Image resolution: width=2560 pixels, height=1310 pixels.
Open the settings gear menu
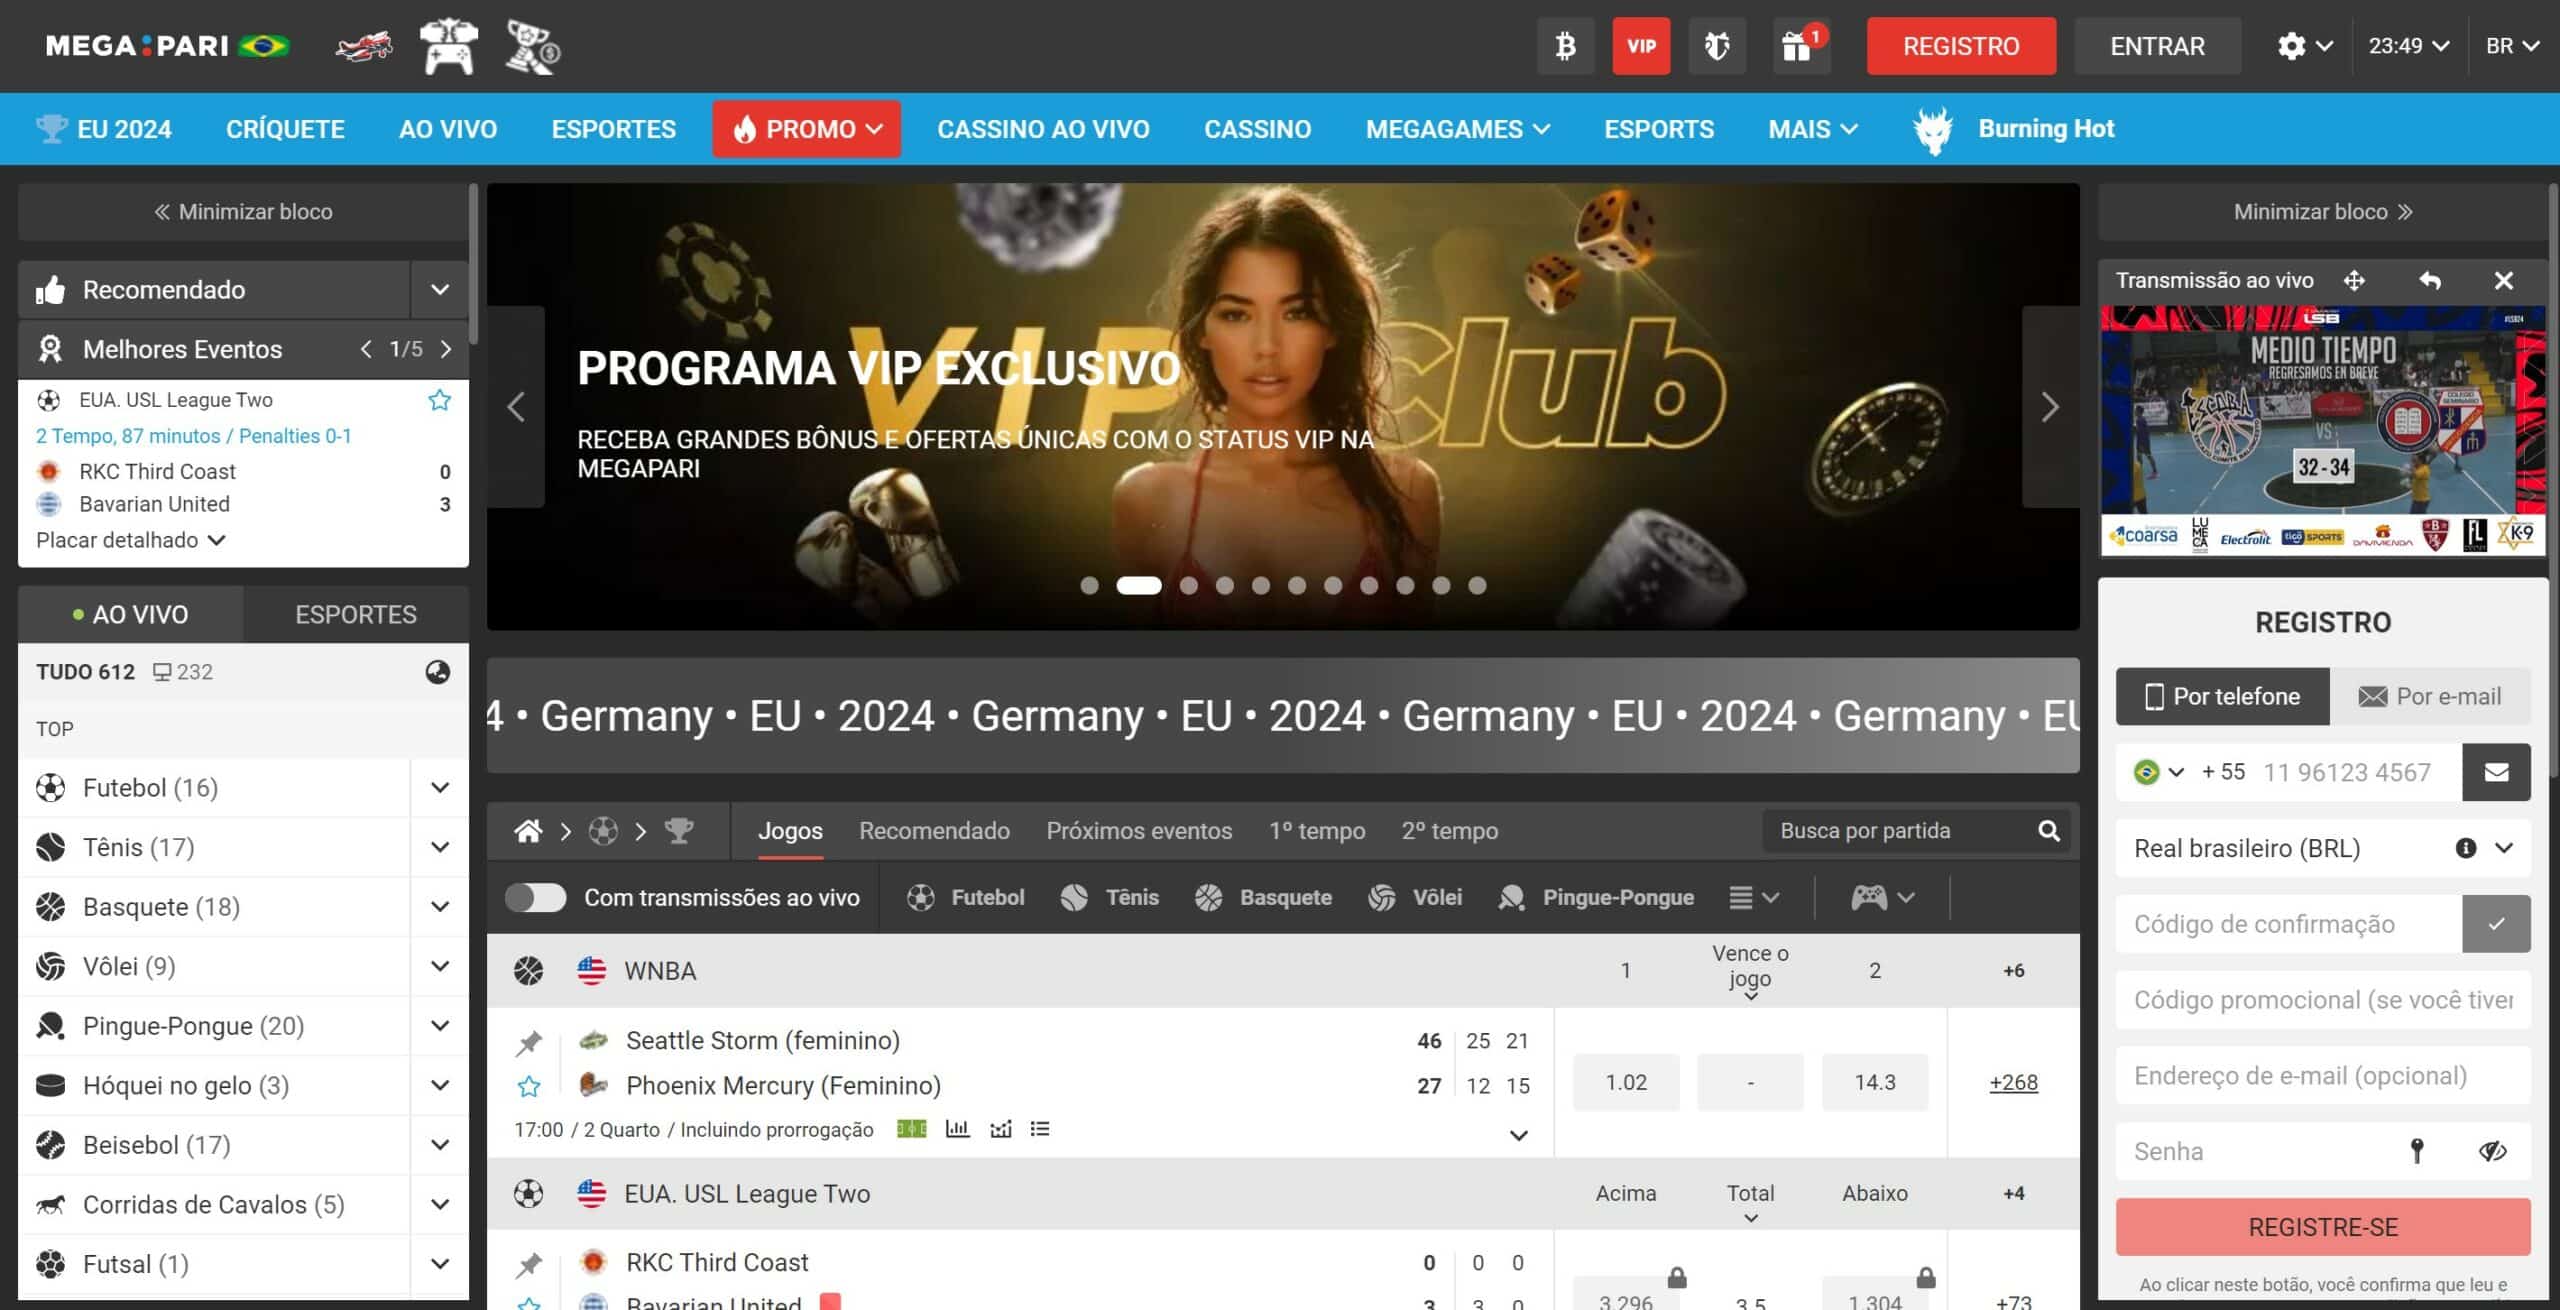coord(2304,46)
